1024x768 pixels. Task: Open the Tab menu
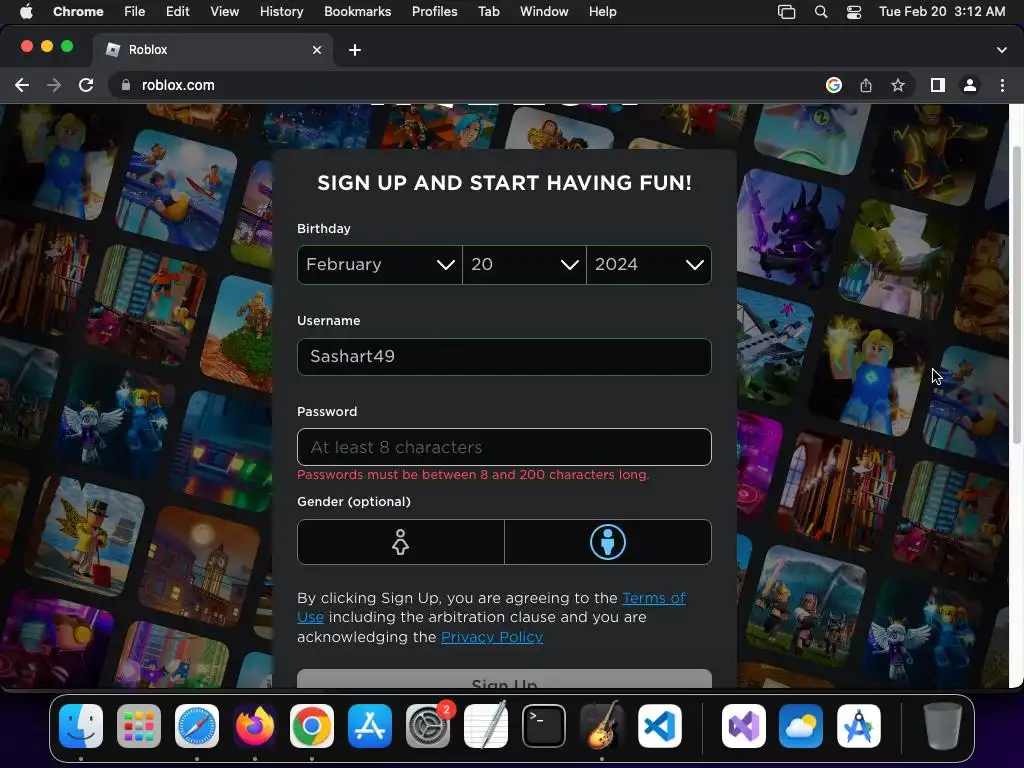[488, 11]
